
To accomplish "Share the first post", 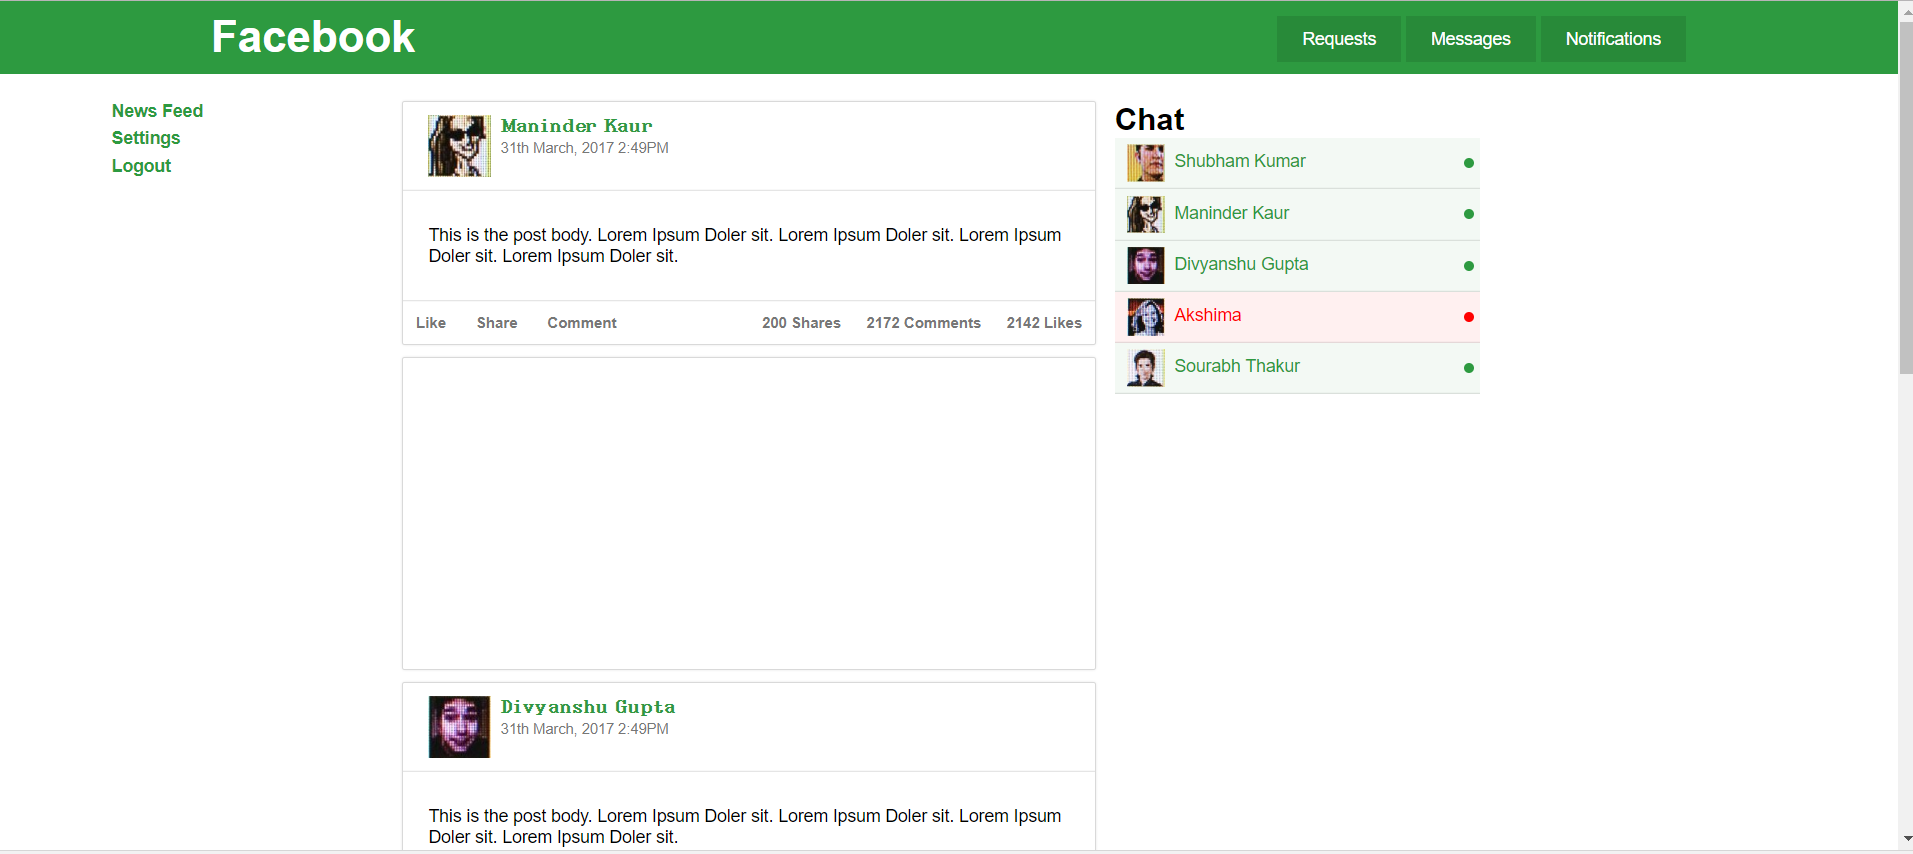I will (497, 323).
